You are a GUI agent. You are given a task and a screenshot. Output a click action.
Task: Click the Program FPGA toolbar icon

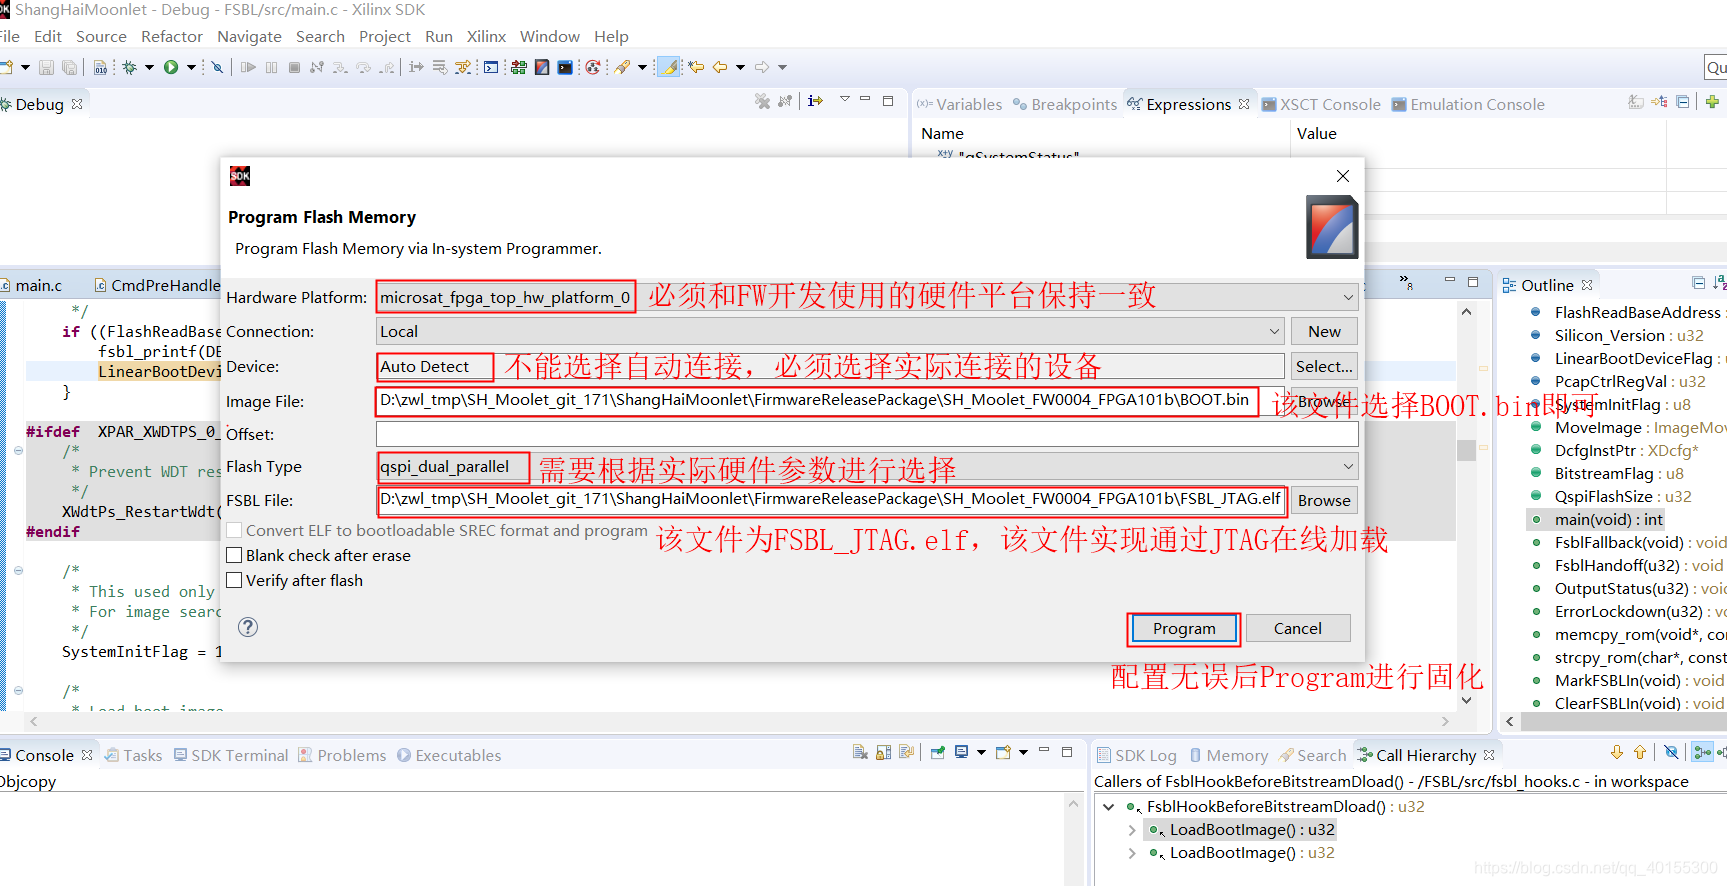[518, 67]
